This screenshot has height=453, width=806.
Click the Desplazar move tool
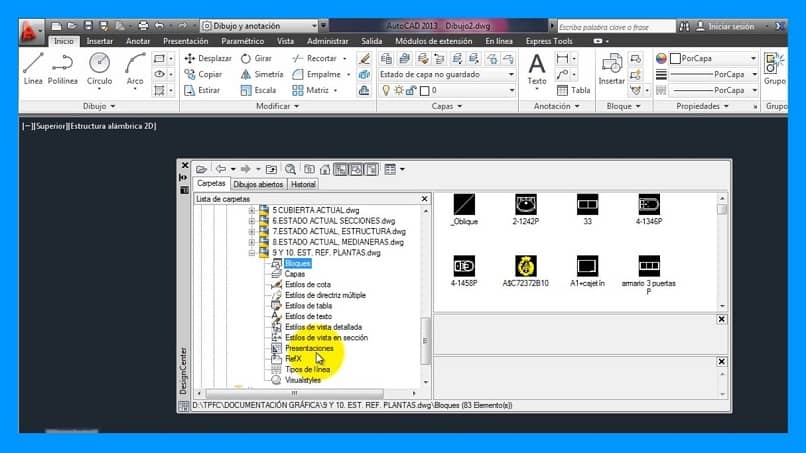208,58
